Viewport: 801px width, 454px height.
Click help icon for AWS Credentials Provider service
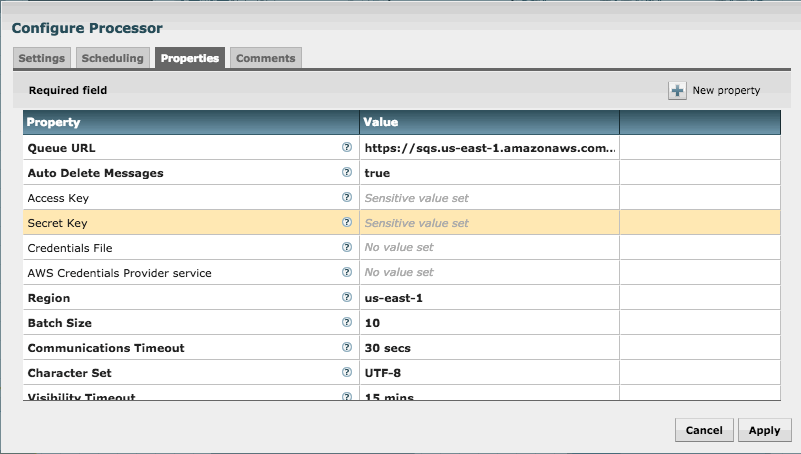click(x=347, y=272)
